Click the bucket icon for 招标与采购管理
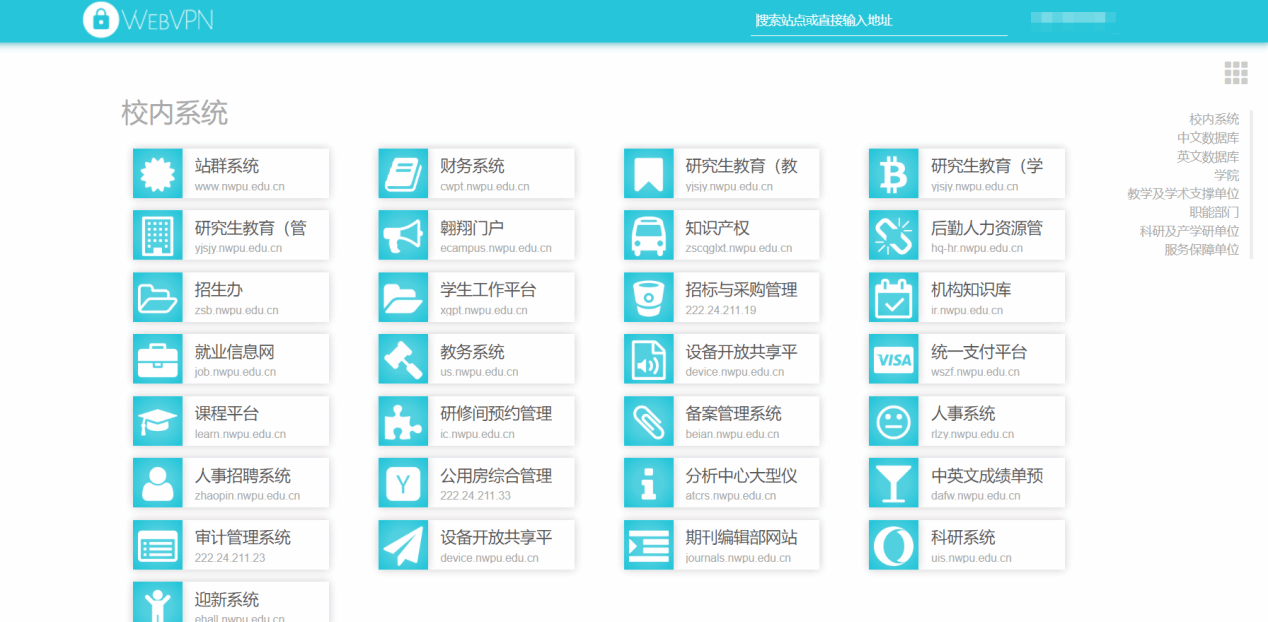Screen dimensions: 1268x622 [x=649, y=297]
